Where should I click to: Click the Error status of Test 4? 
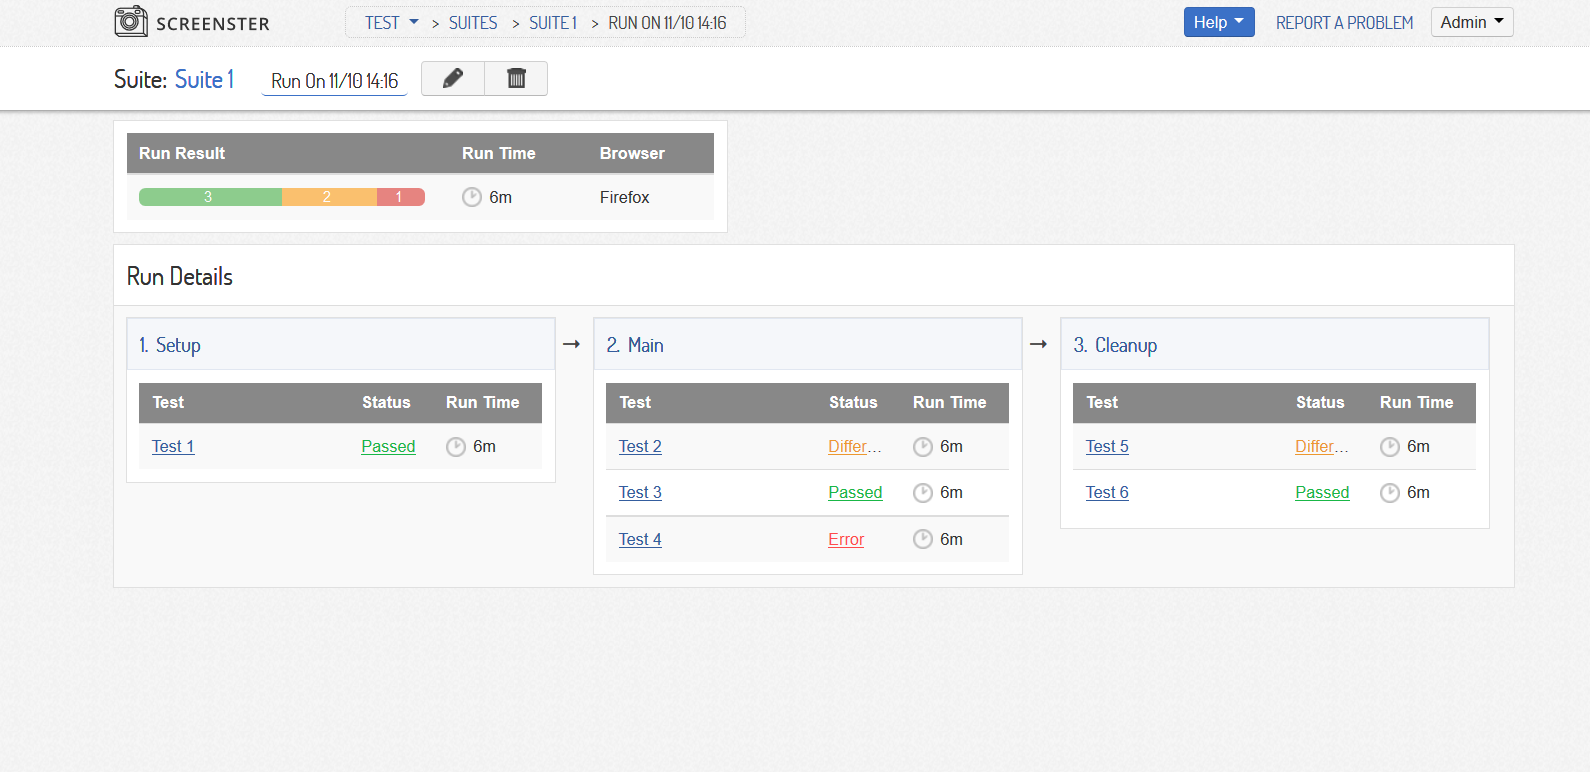846,540
